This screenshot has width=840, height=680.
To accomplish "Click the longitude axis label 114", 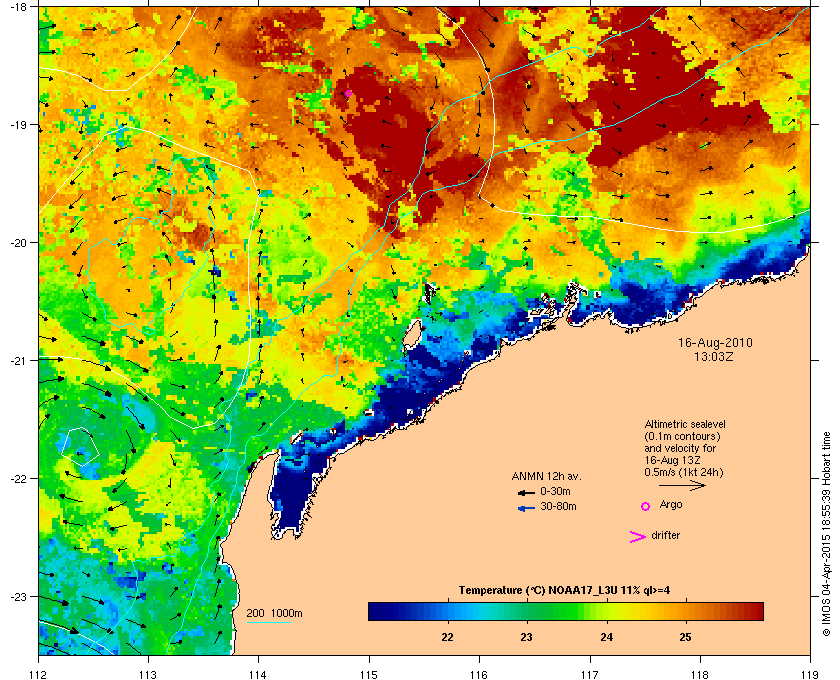I will (258, 675).
